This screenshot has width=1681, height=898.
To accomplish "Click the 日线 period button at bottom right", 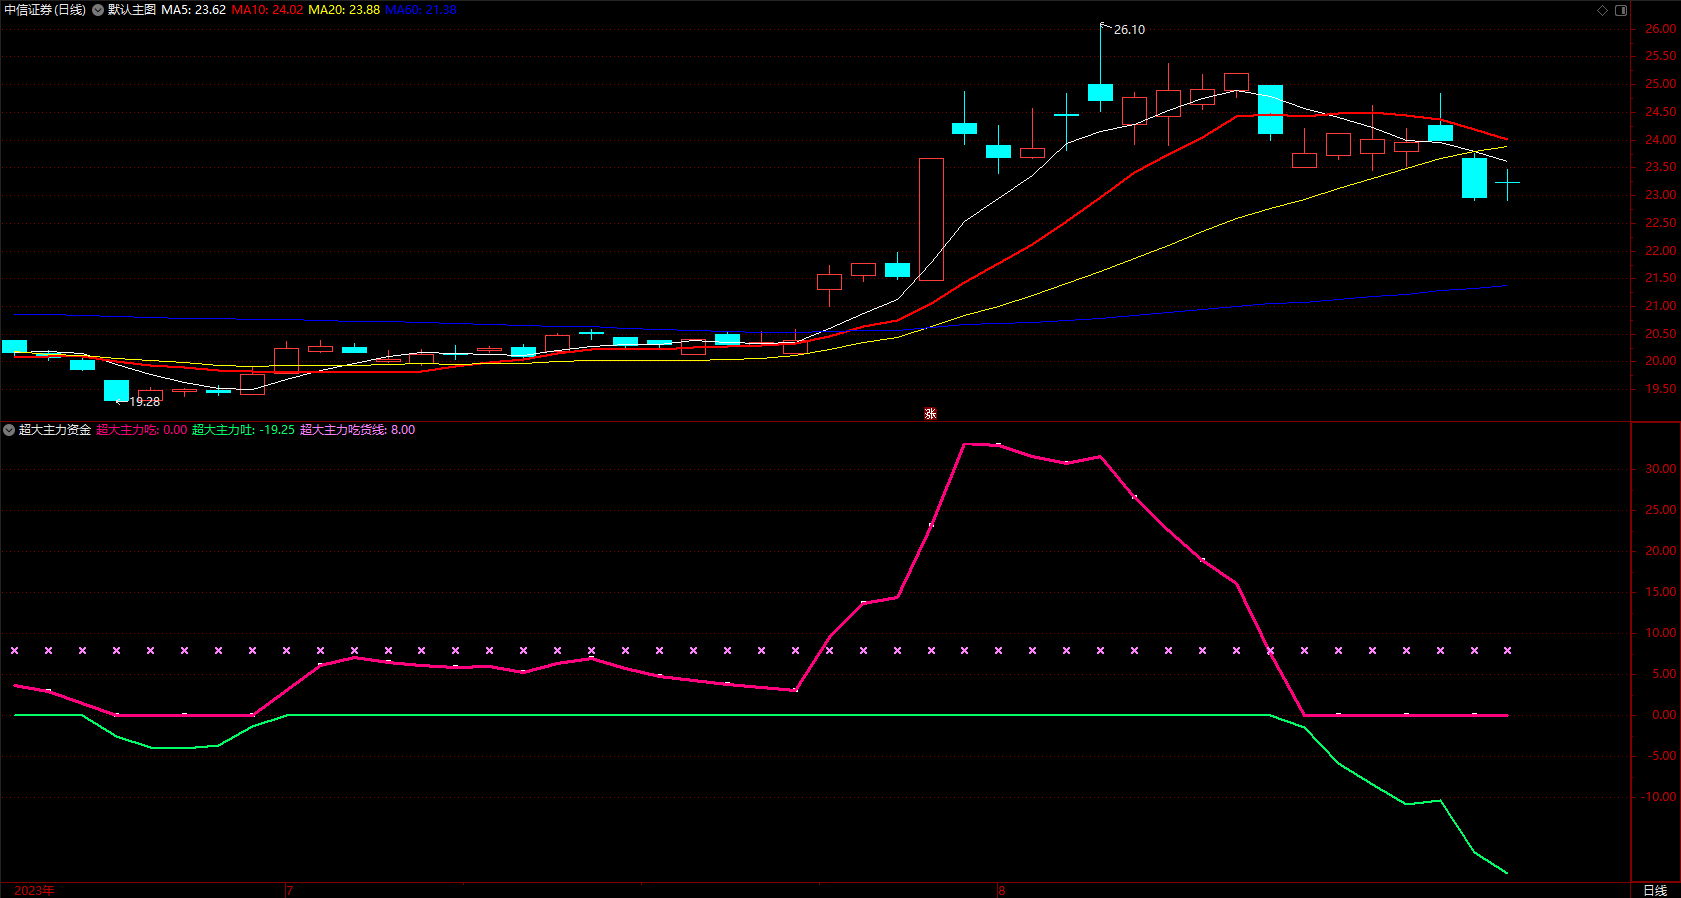I will tap(1655, 890).
